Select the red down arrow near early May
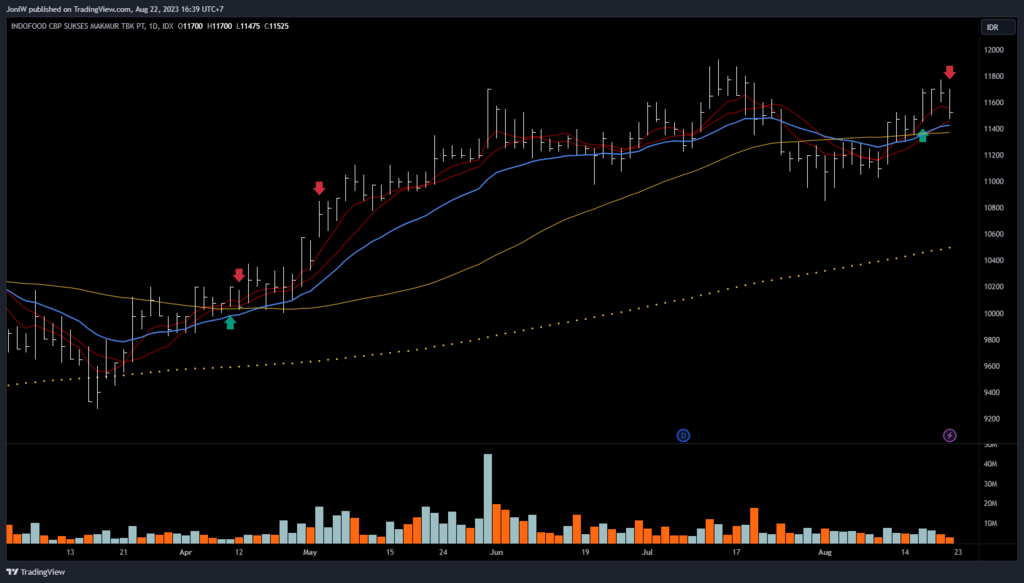 (x=319, y=188)
